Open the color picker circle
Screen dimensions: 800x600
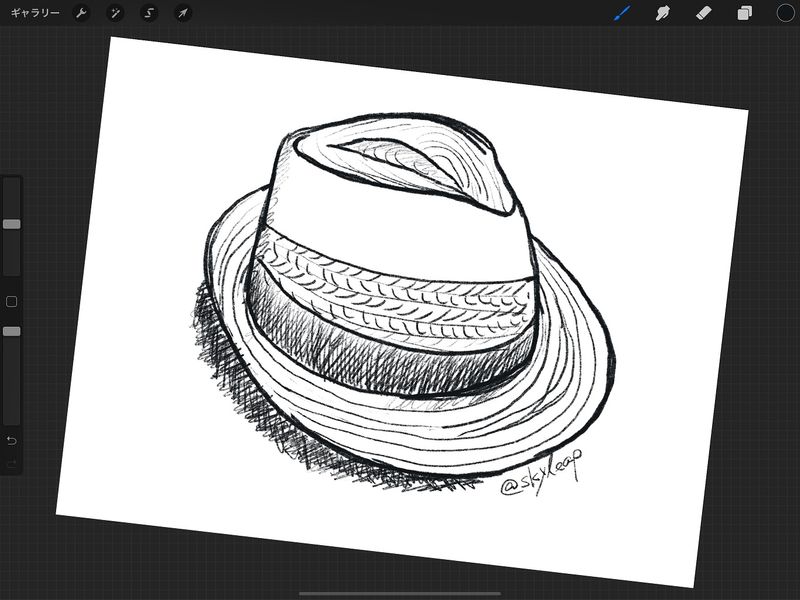(x=785, y=13)
